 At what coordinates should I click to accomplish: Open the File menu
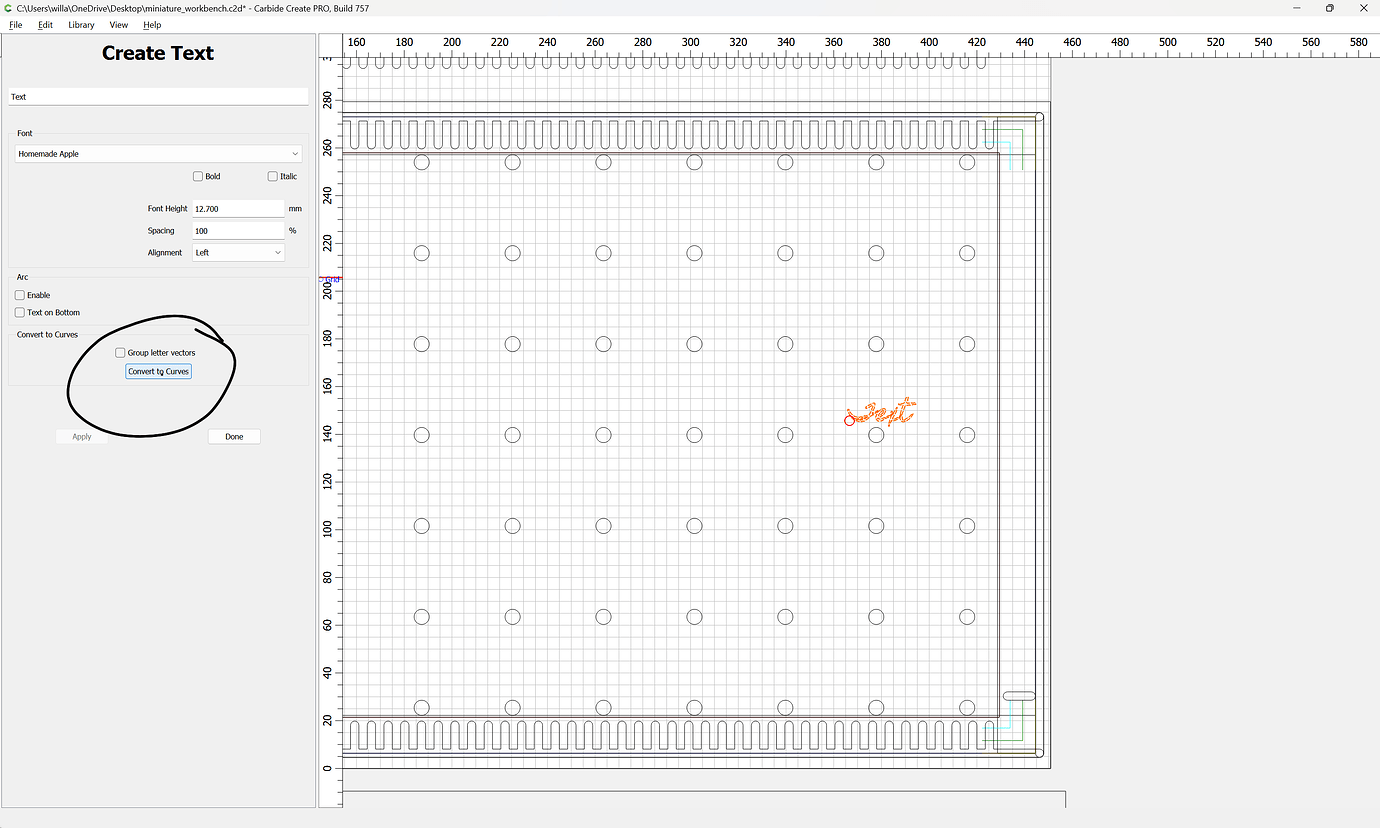point(15,24)
